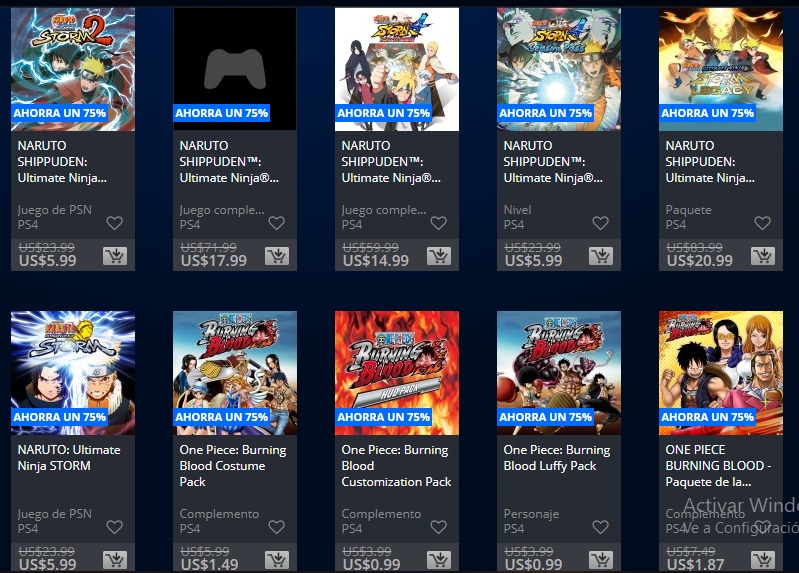799x573 pixels.
Task: Add the US$14.99 Road to Boruto item to cart
Action: click(439, 256)
